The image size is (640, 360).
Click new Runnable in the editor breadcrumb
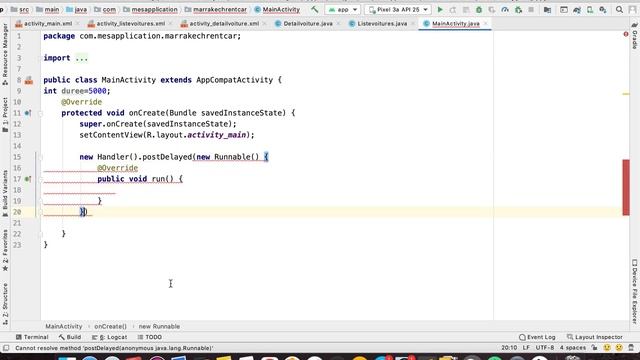pyautogui.click(x=159, y=327)
